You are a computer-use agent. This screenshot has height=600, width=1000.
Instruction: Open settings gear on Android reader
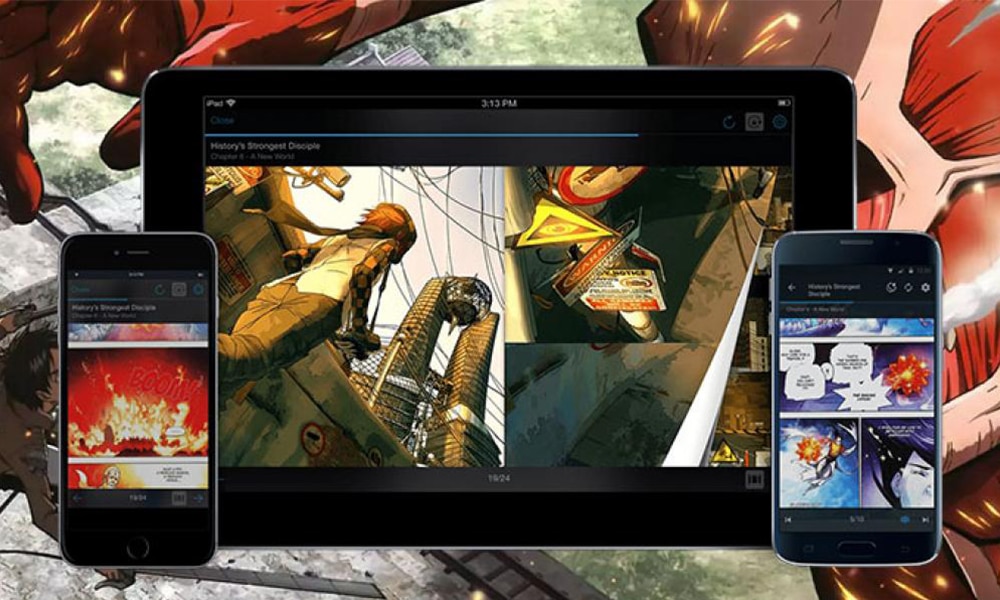[x=925, y=288]
